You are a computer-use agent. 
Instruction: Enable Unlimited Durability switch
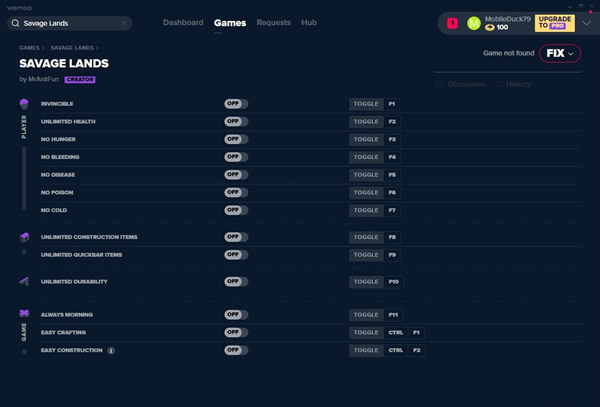(236, 282)
